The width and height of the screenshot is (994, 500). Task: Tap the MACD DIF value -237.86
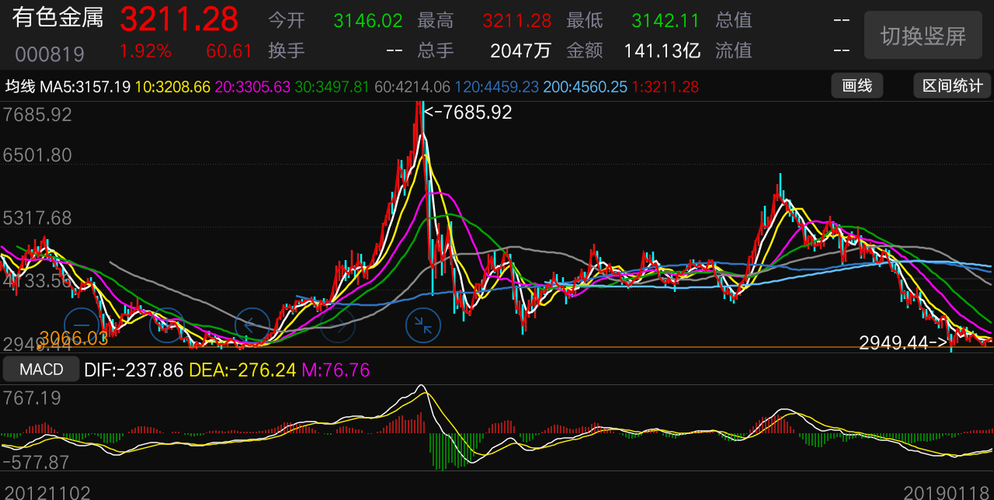click(x=134, y=369)
